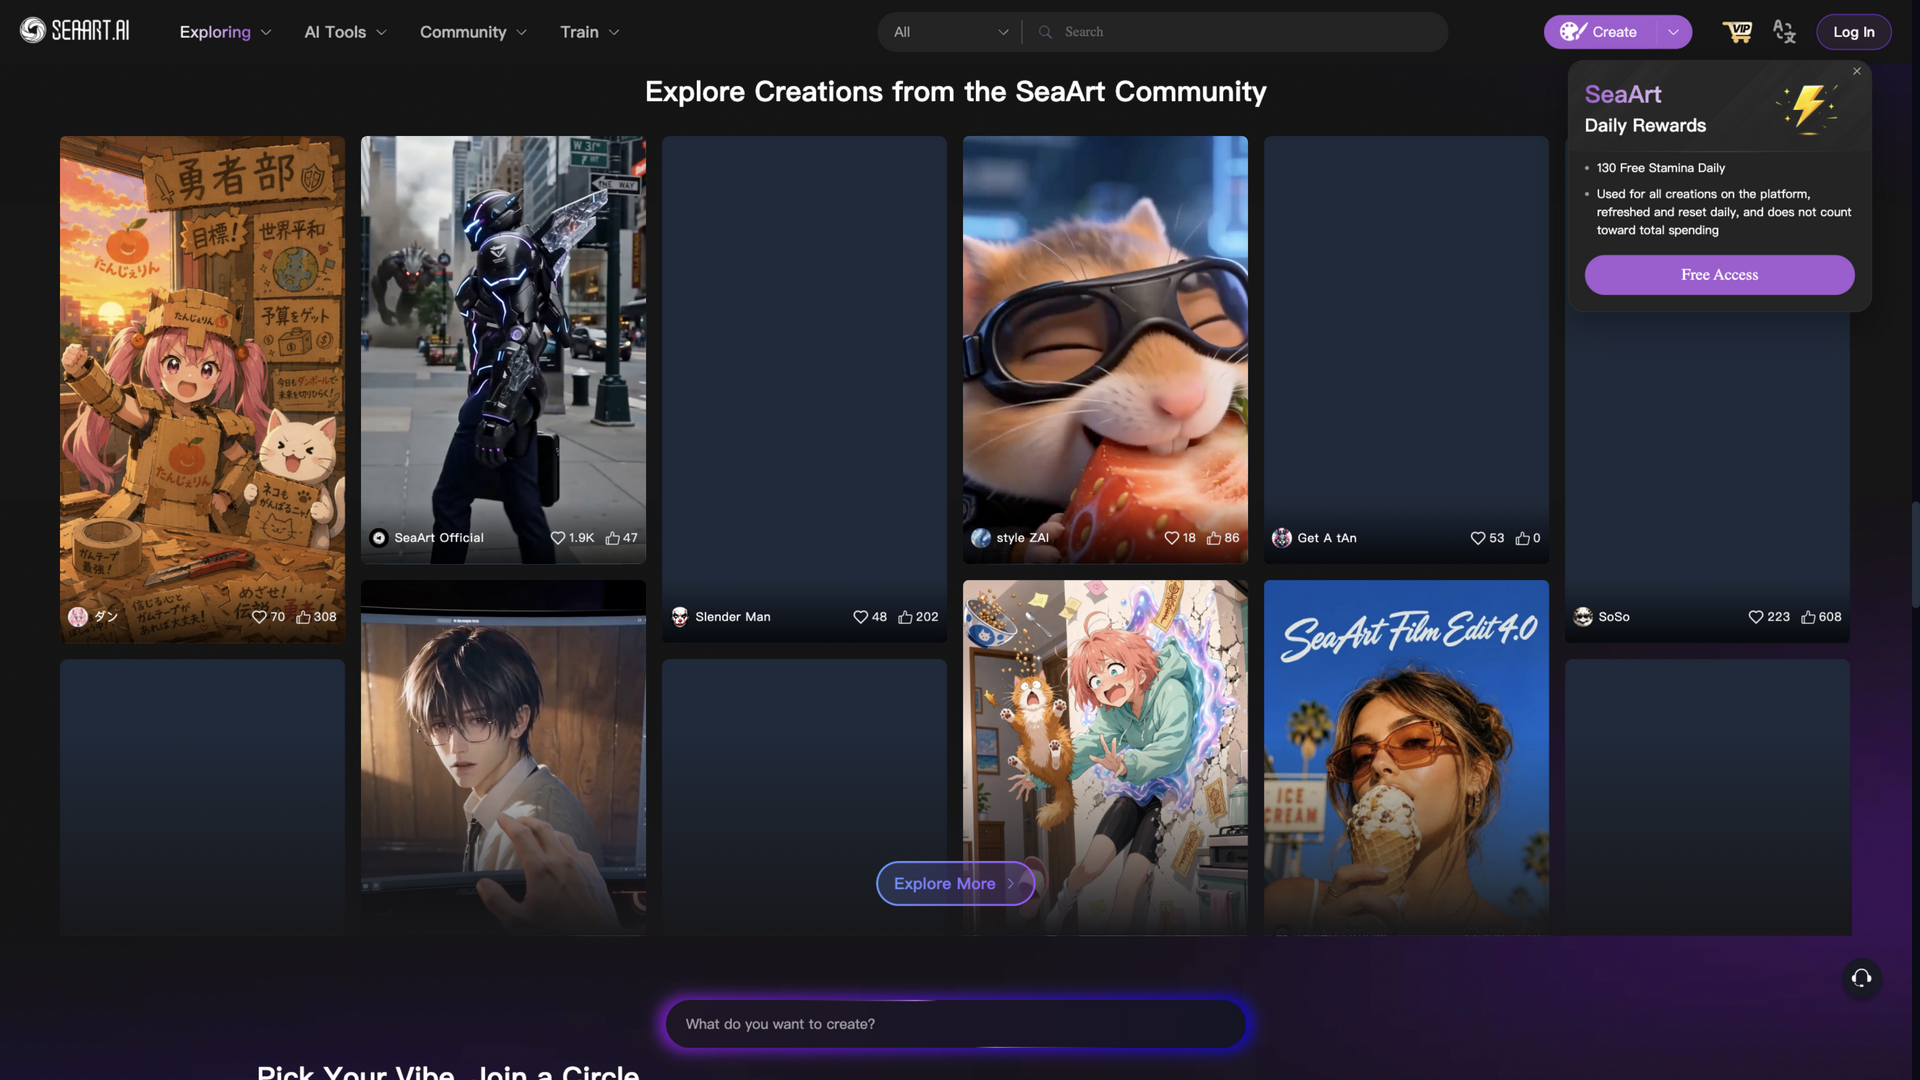This screenshot has height=1080, width=1920.
Task: Expand the Create button dropdown arrow
Action: (x=1673, y=32)
